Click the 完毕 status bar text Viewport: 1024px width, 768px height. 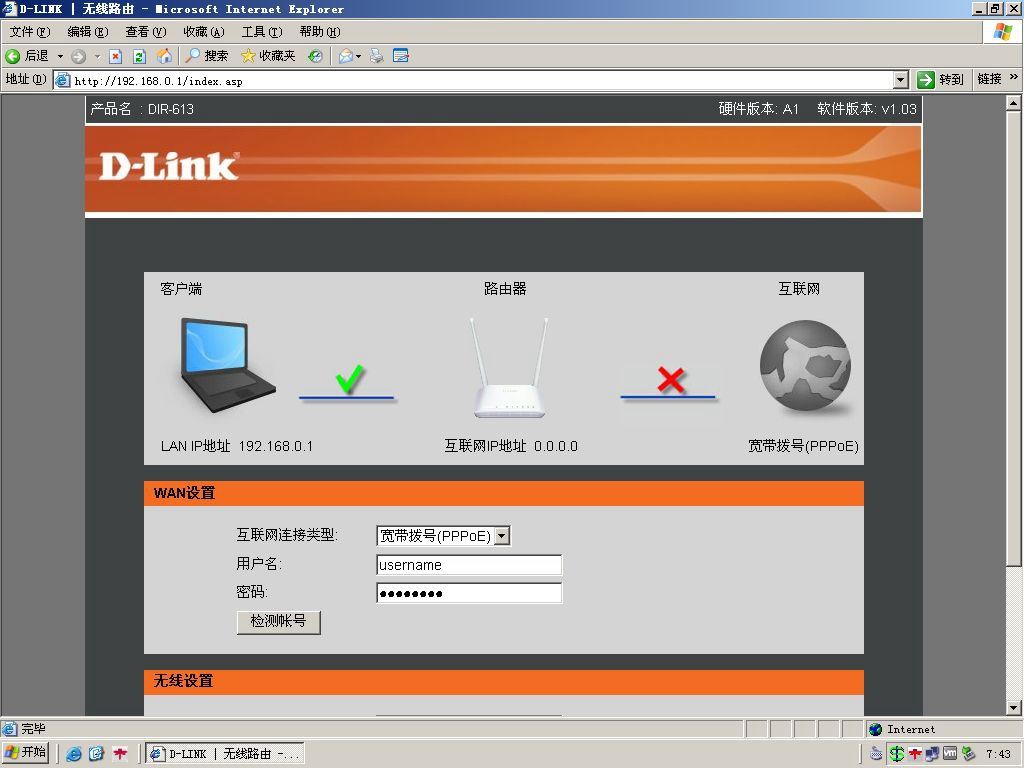click(x=33, y=729)
